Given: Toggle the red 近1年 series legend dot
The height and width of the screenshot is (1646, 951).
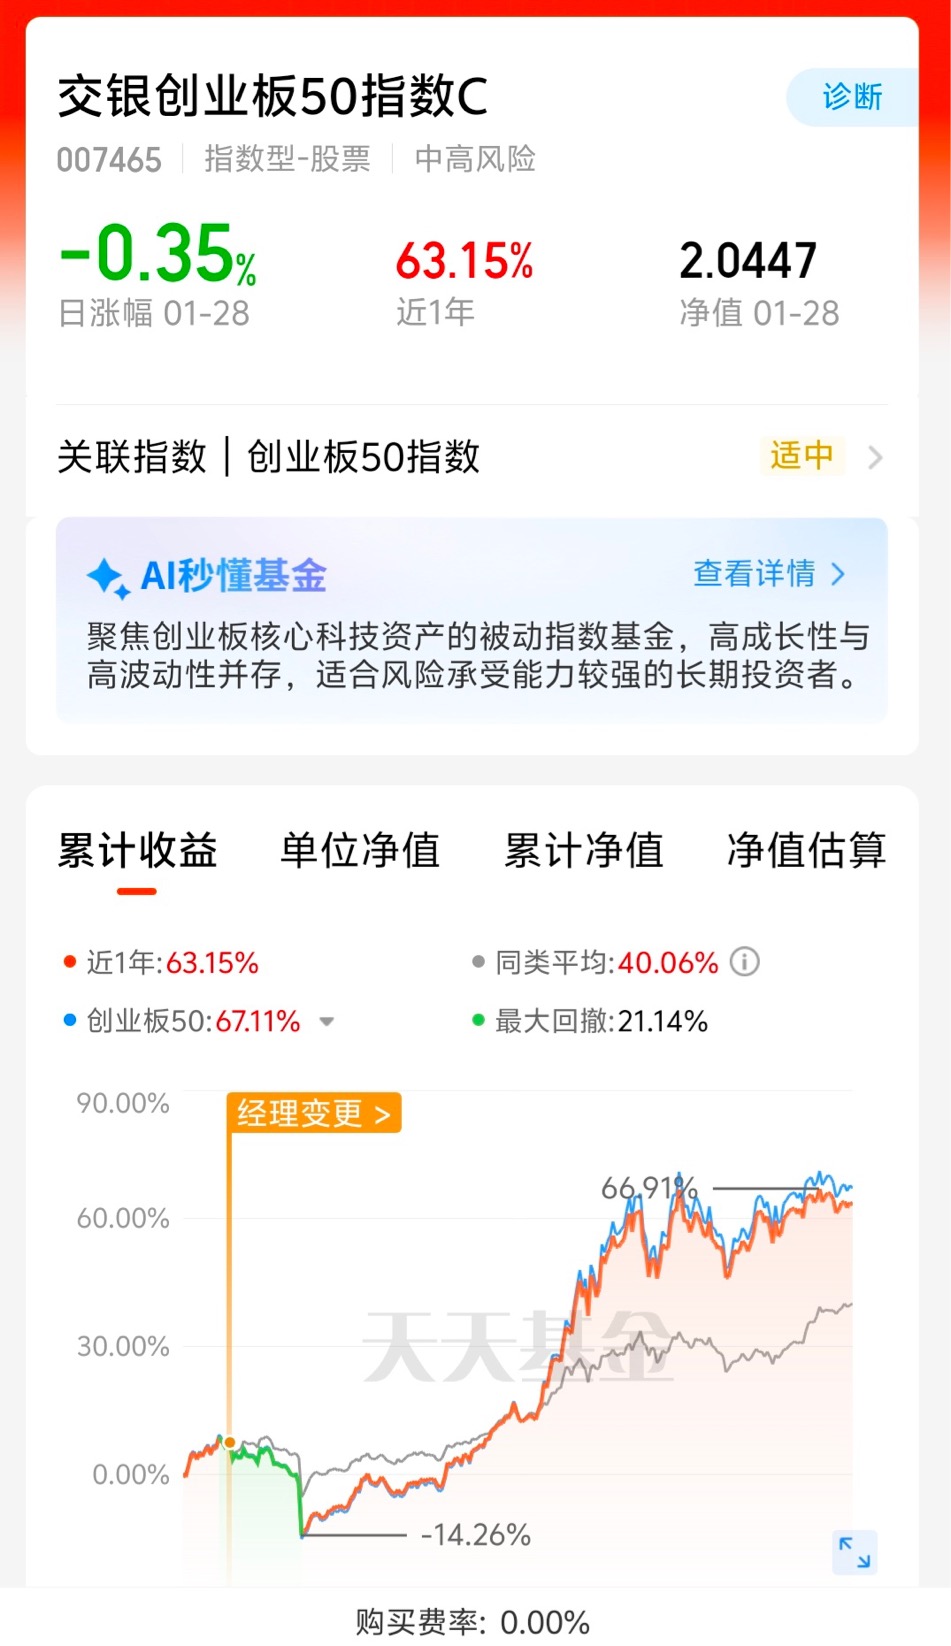Looking at the screenshot, I should (x=70, y=962).
